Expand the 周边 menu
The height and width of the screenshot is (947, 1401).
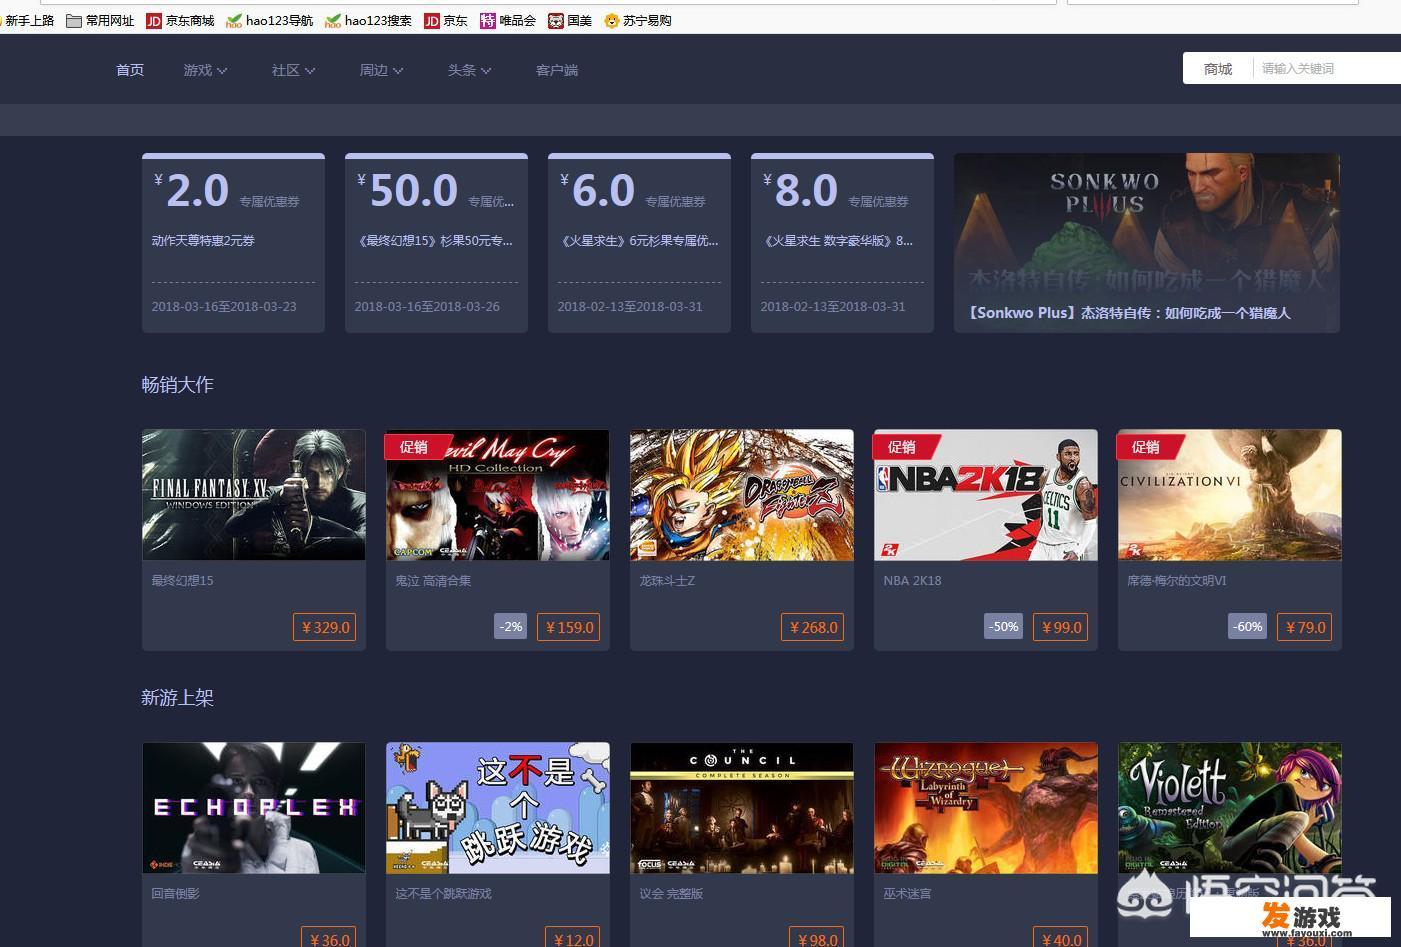[381, 70]
